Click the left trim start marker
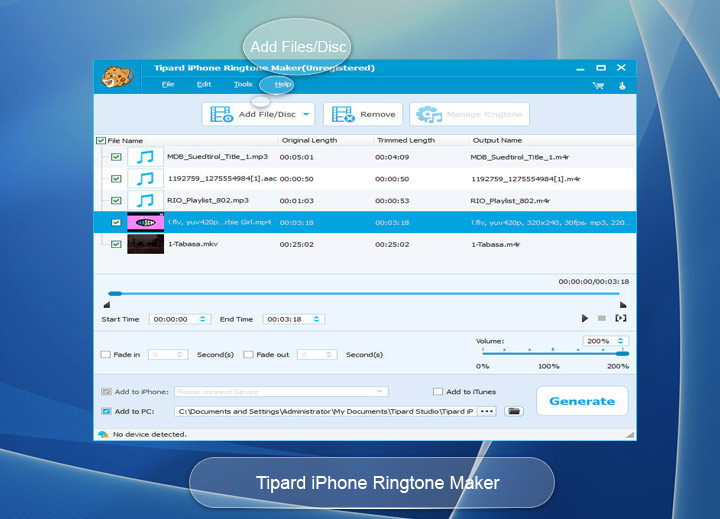This screenshot has height=519, width=720. [x=107, y=305]
